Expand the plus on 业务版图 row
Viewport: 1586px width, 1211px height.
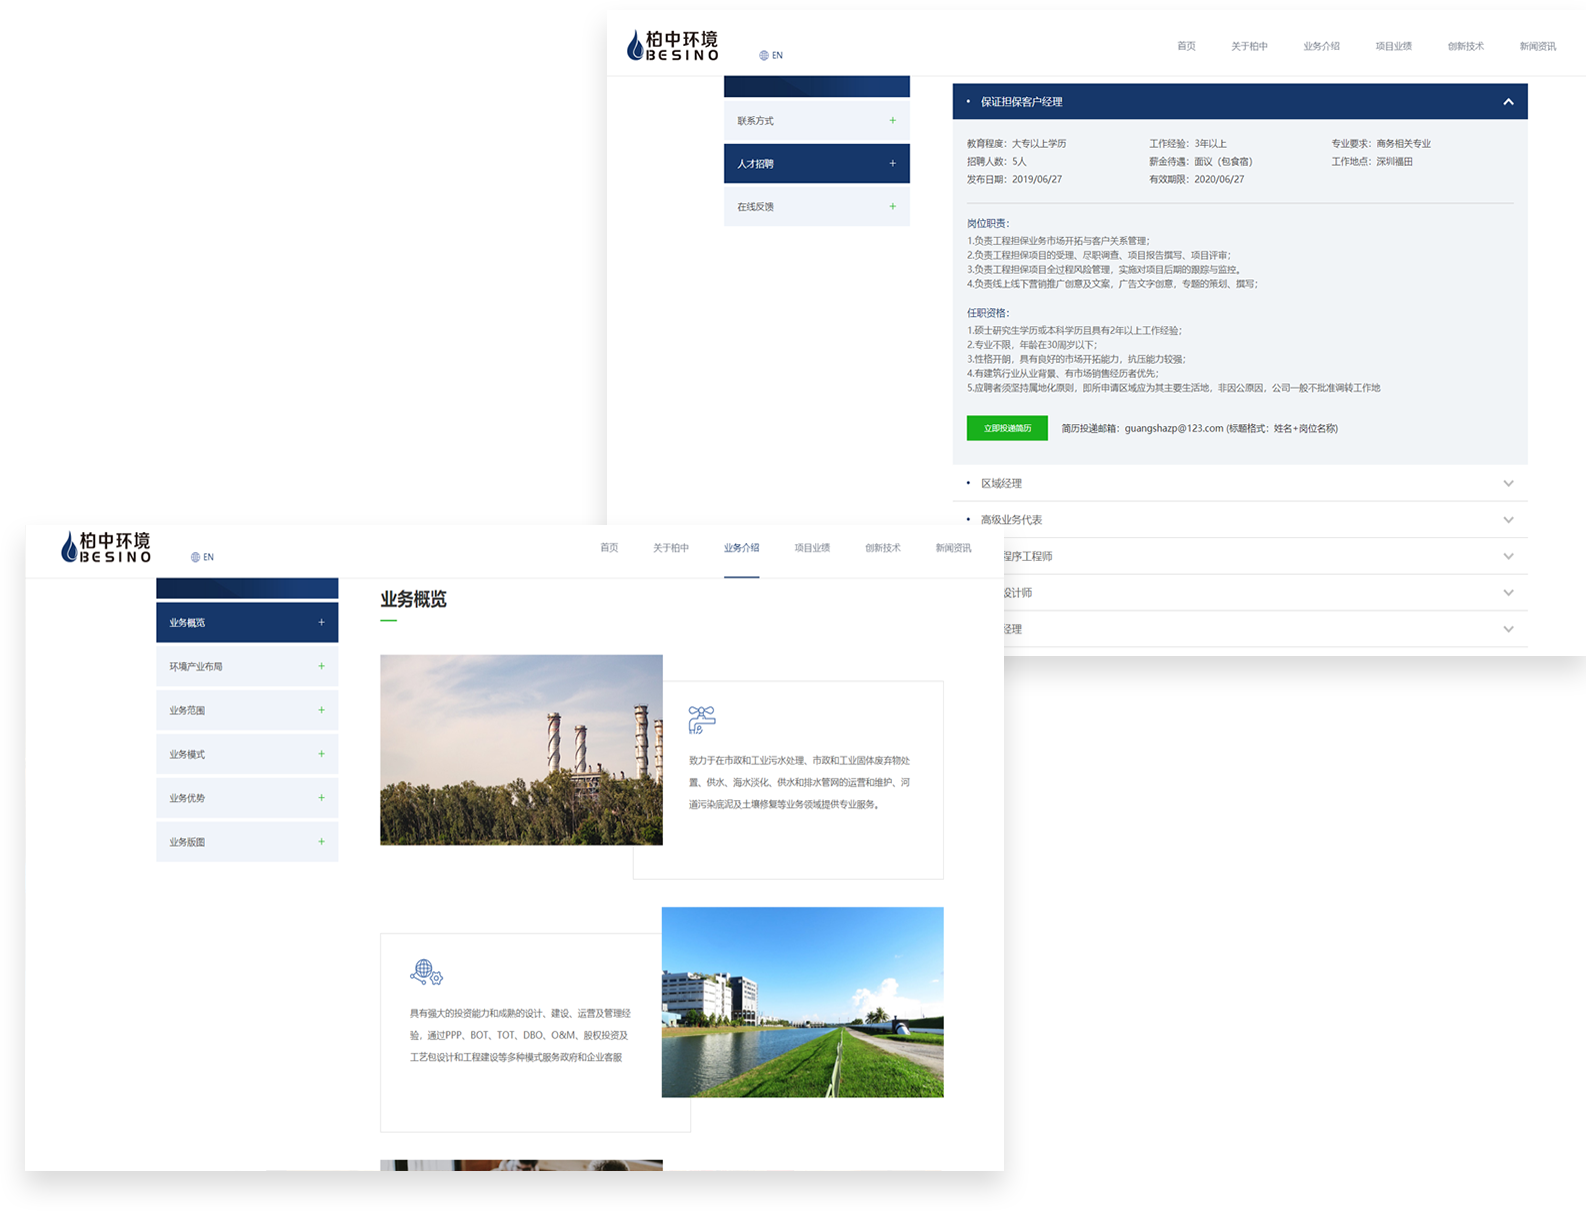point(321,842)
